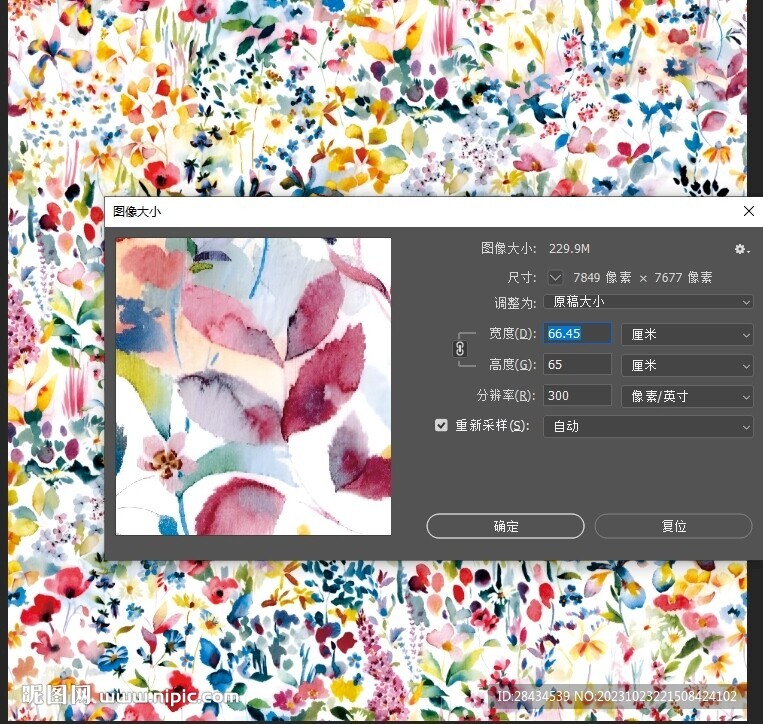
Task: Open the width unit 厘米 dropdown
Action: click(x=686, y=335)
